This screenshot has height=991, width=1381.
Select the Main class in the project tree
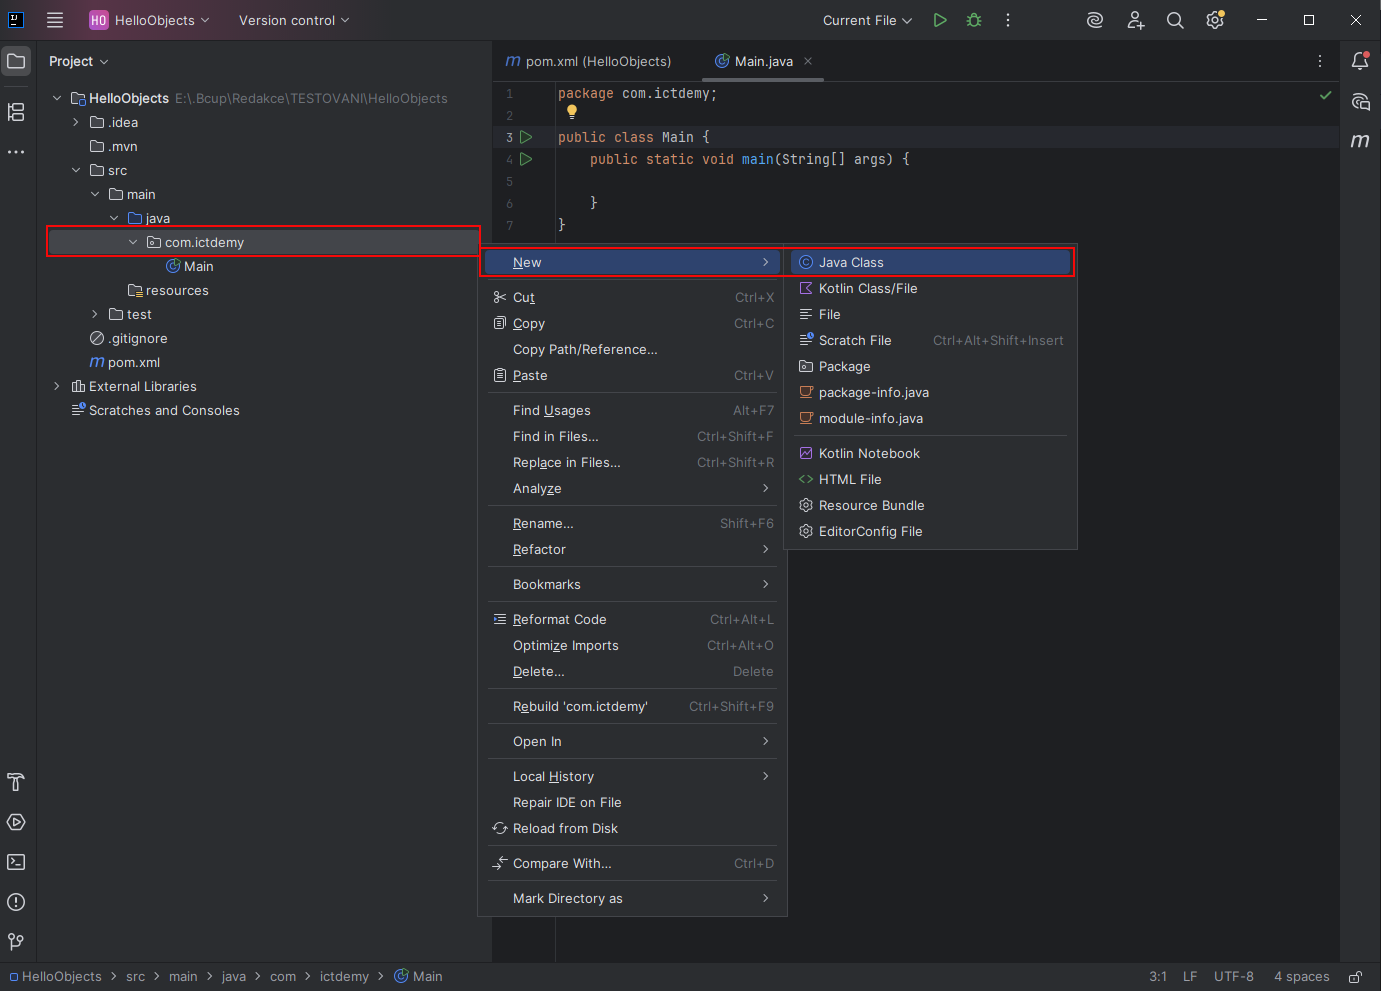click(x=199, y=266)
